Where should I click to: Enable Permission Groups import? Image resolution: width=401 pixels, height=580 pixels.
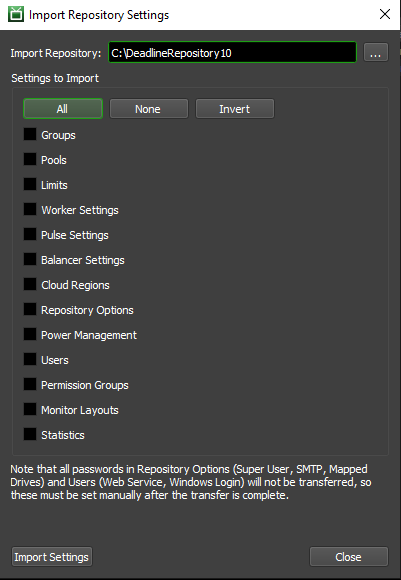tap(30, 384)
